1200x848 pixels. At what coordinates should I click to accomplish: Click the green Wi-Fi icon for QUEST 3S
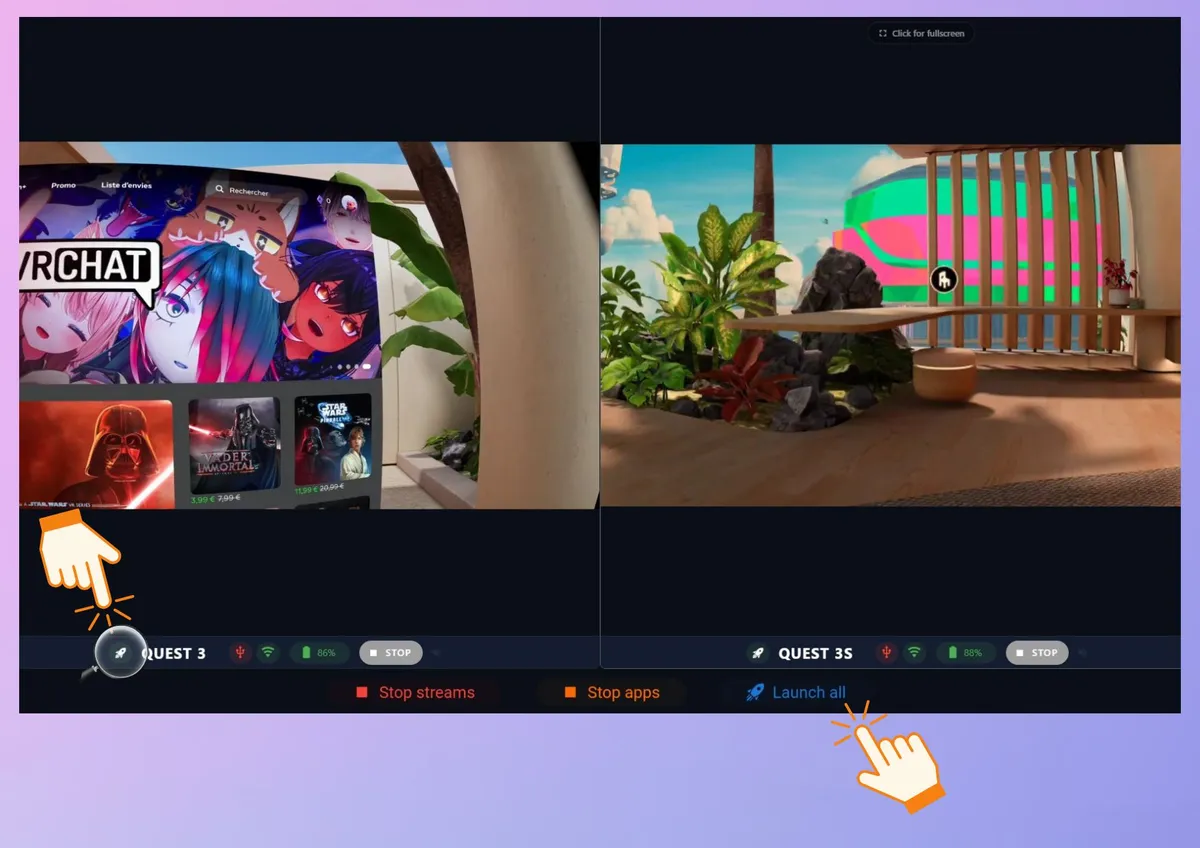pyautogui.click(x=914, y=653)
